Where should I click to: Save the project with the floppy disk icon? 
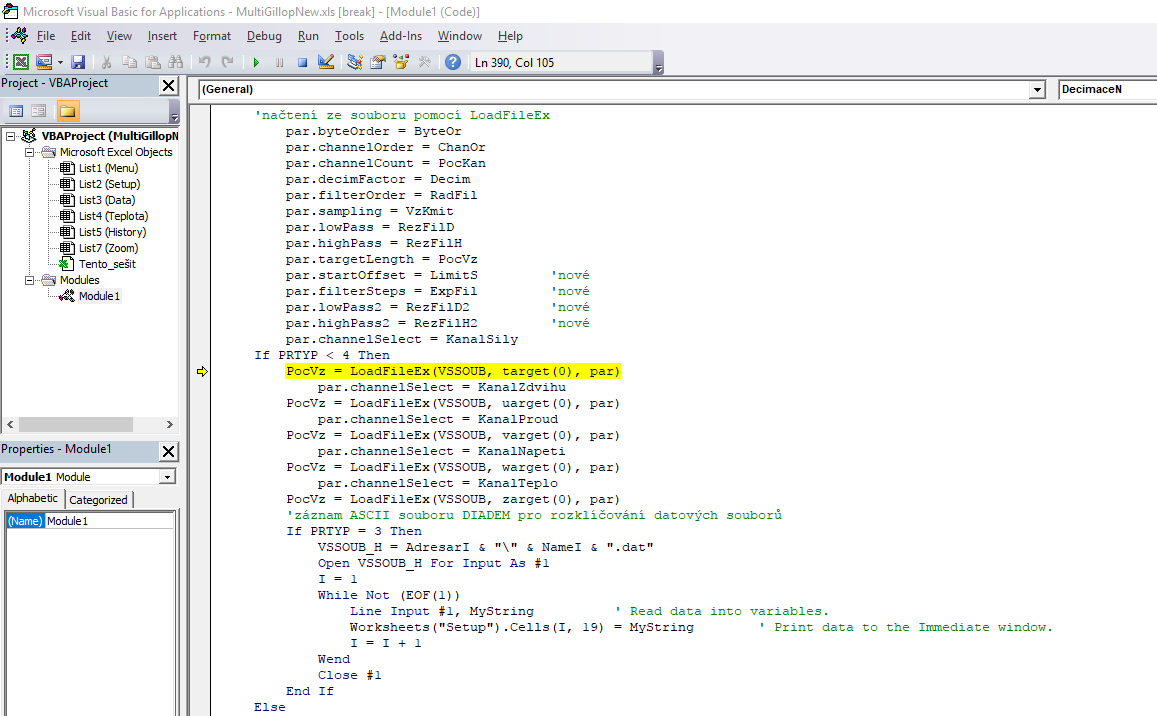pyautogui.click(x=78, y=62)
